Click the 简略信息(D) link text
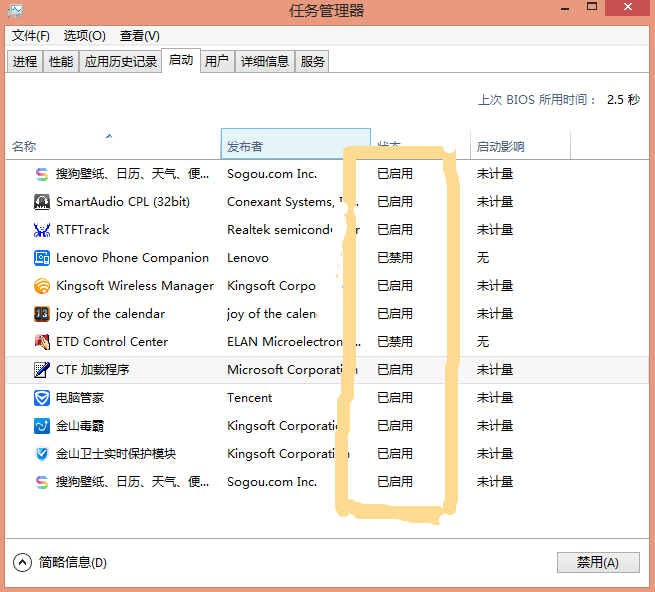The width and height of the screenshot is (655, 592). tap(73, 562)
